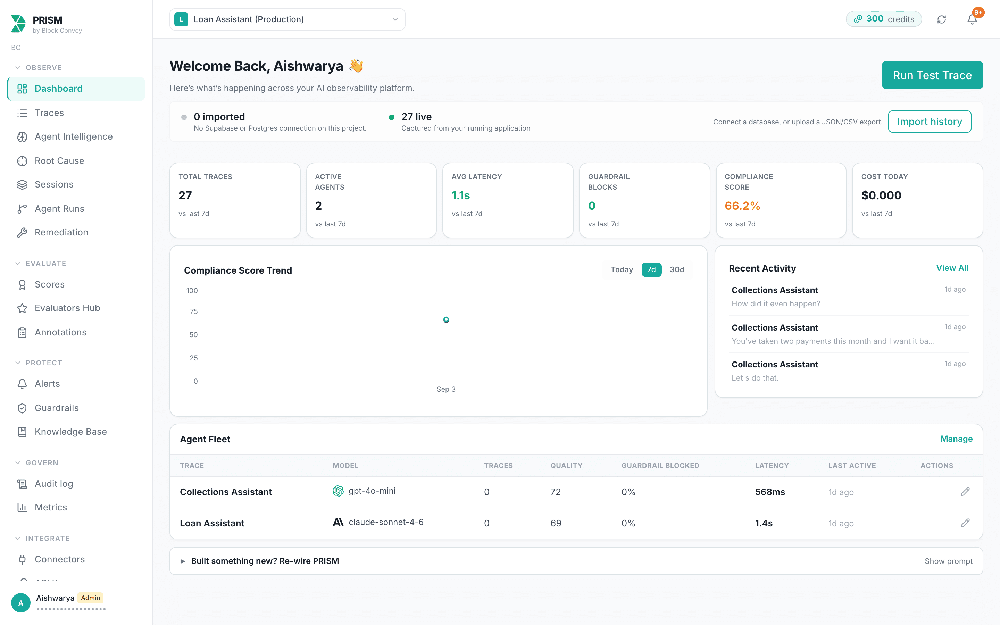Click the green L project badge
The width and height of the screenshot is (1000, 625).
click(x=181, y=20)
